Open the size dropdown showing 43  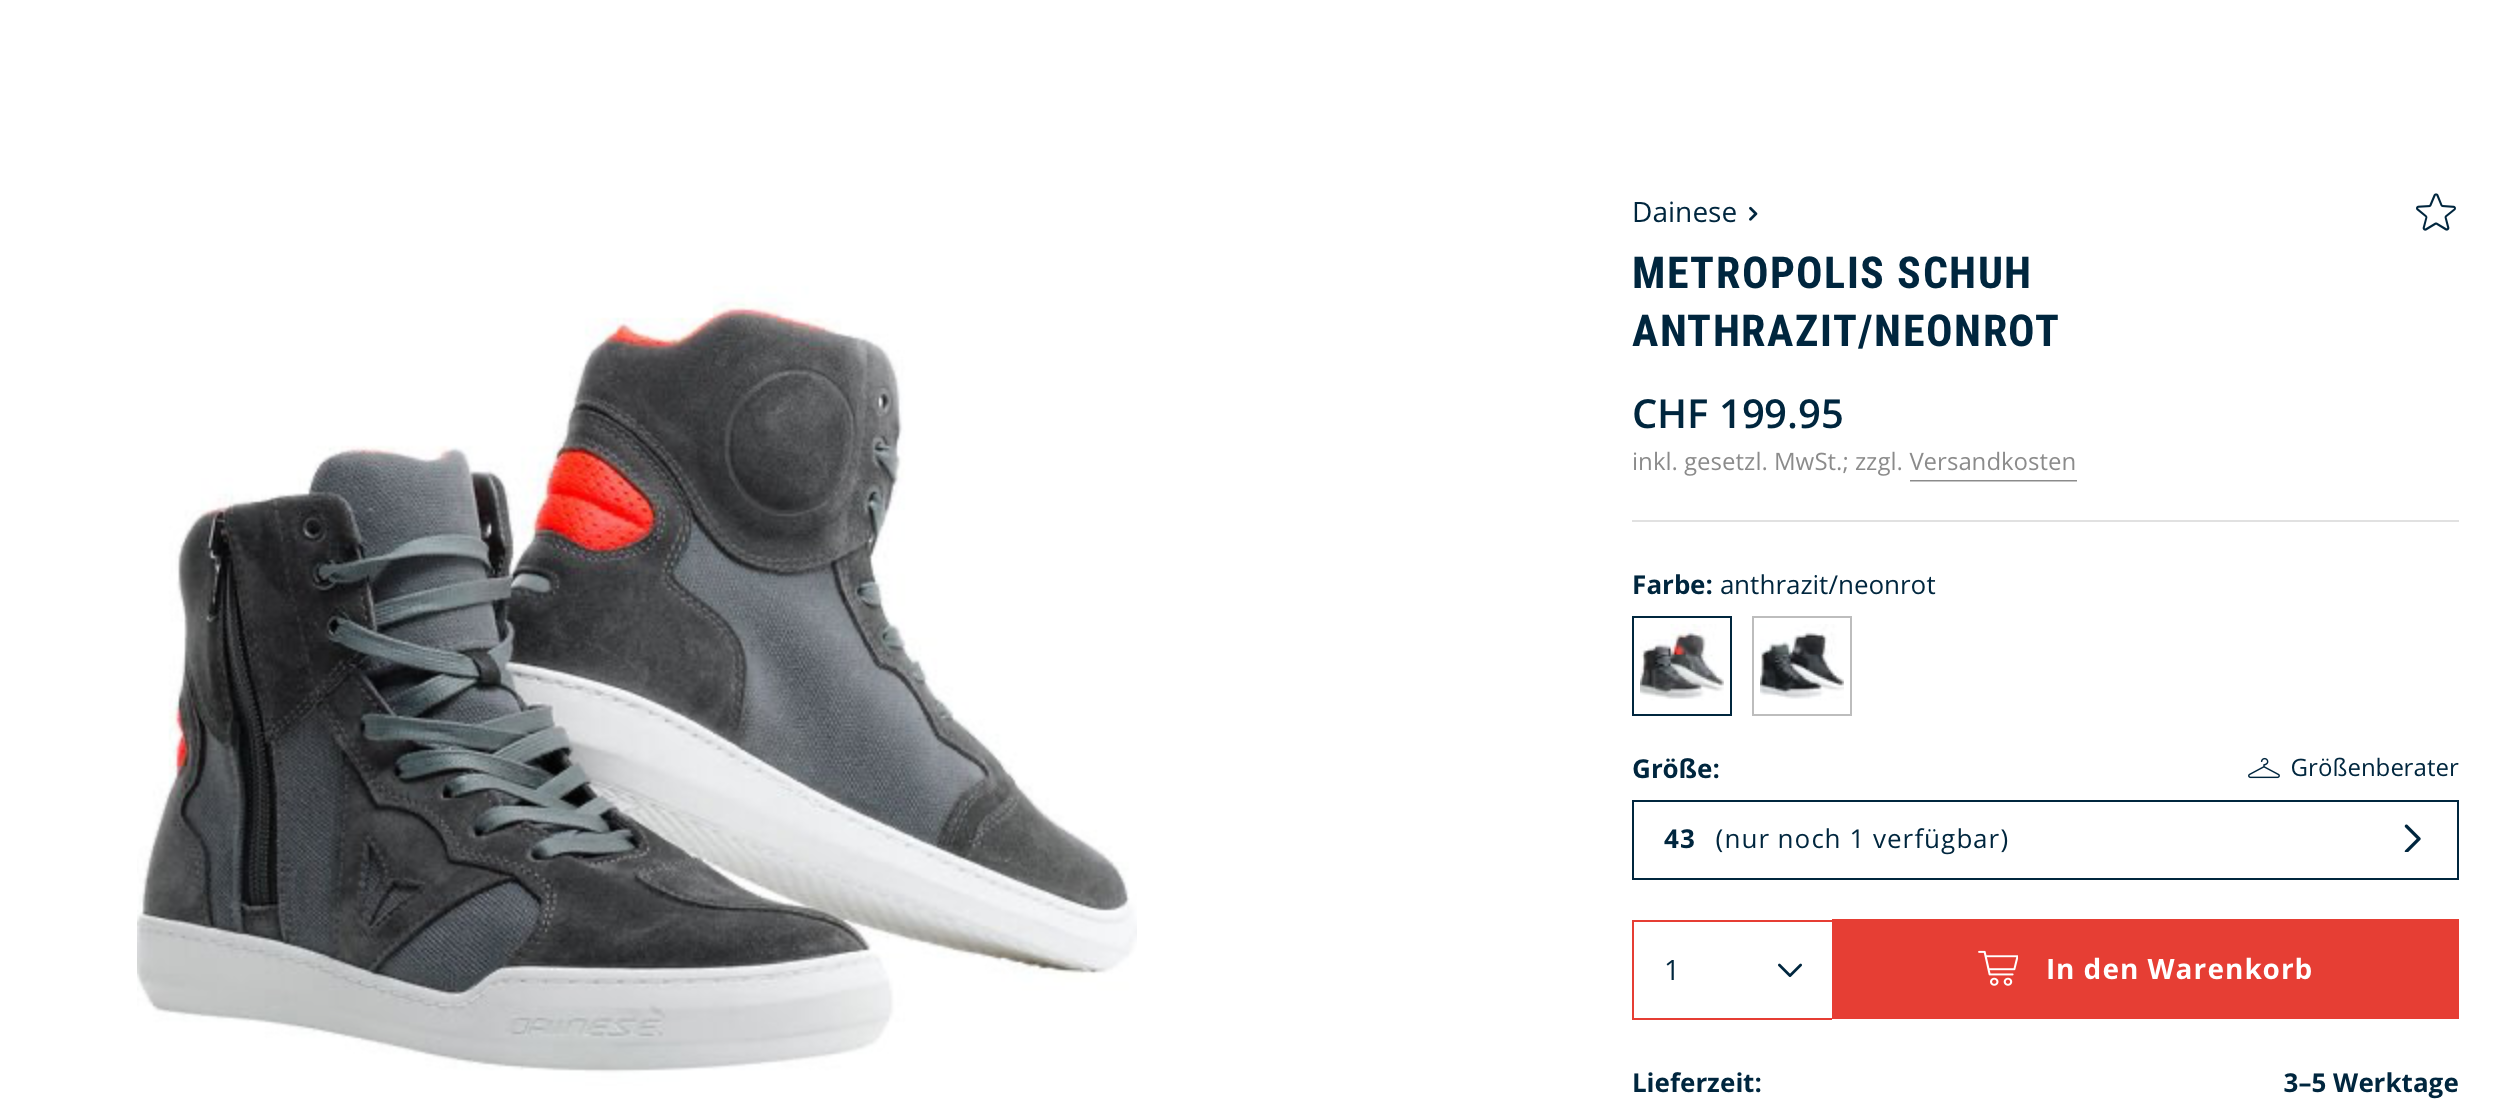[x=2043, y=840]
